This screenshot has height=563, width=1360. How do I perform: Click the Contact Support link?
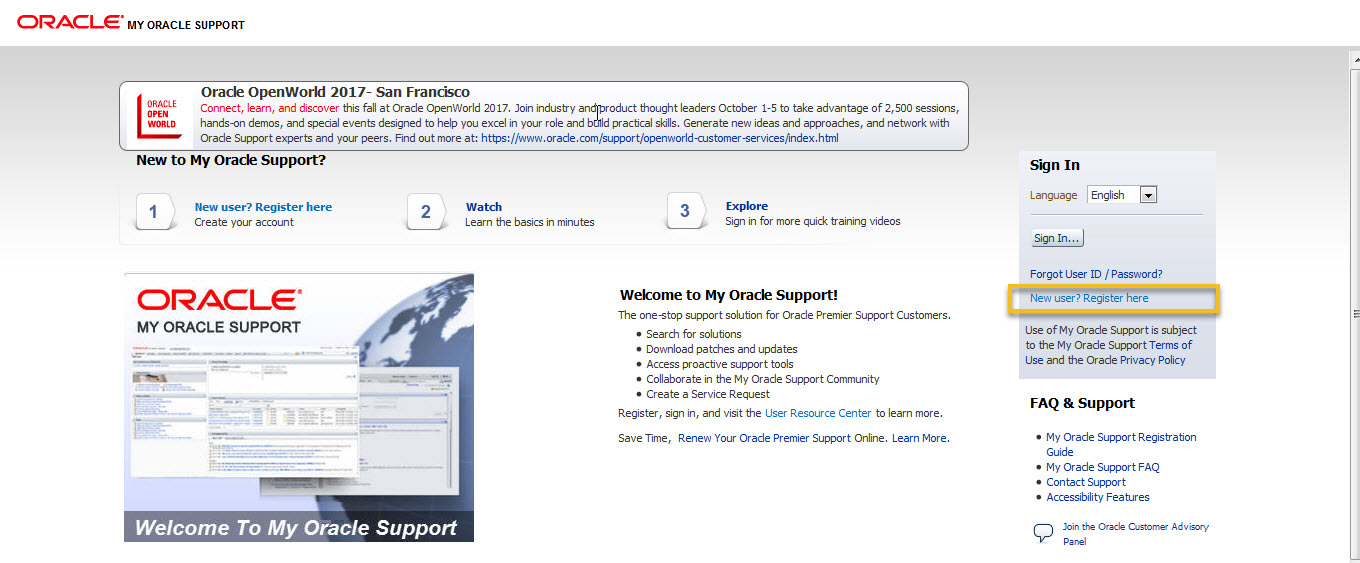pyautogui.click(x=1086, y=482)
